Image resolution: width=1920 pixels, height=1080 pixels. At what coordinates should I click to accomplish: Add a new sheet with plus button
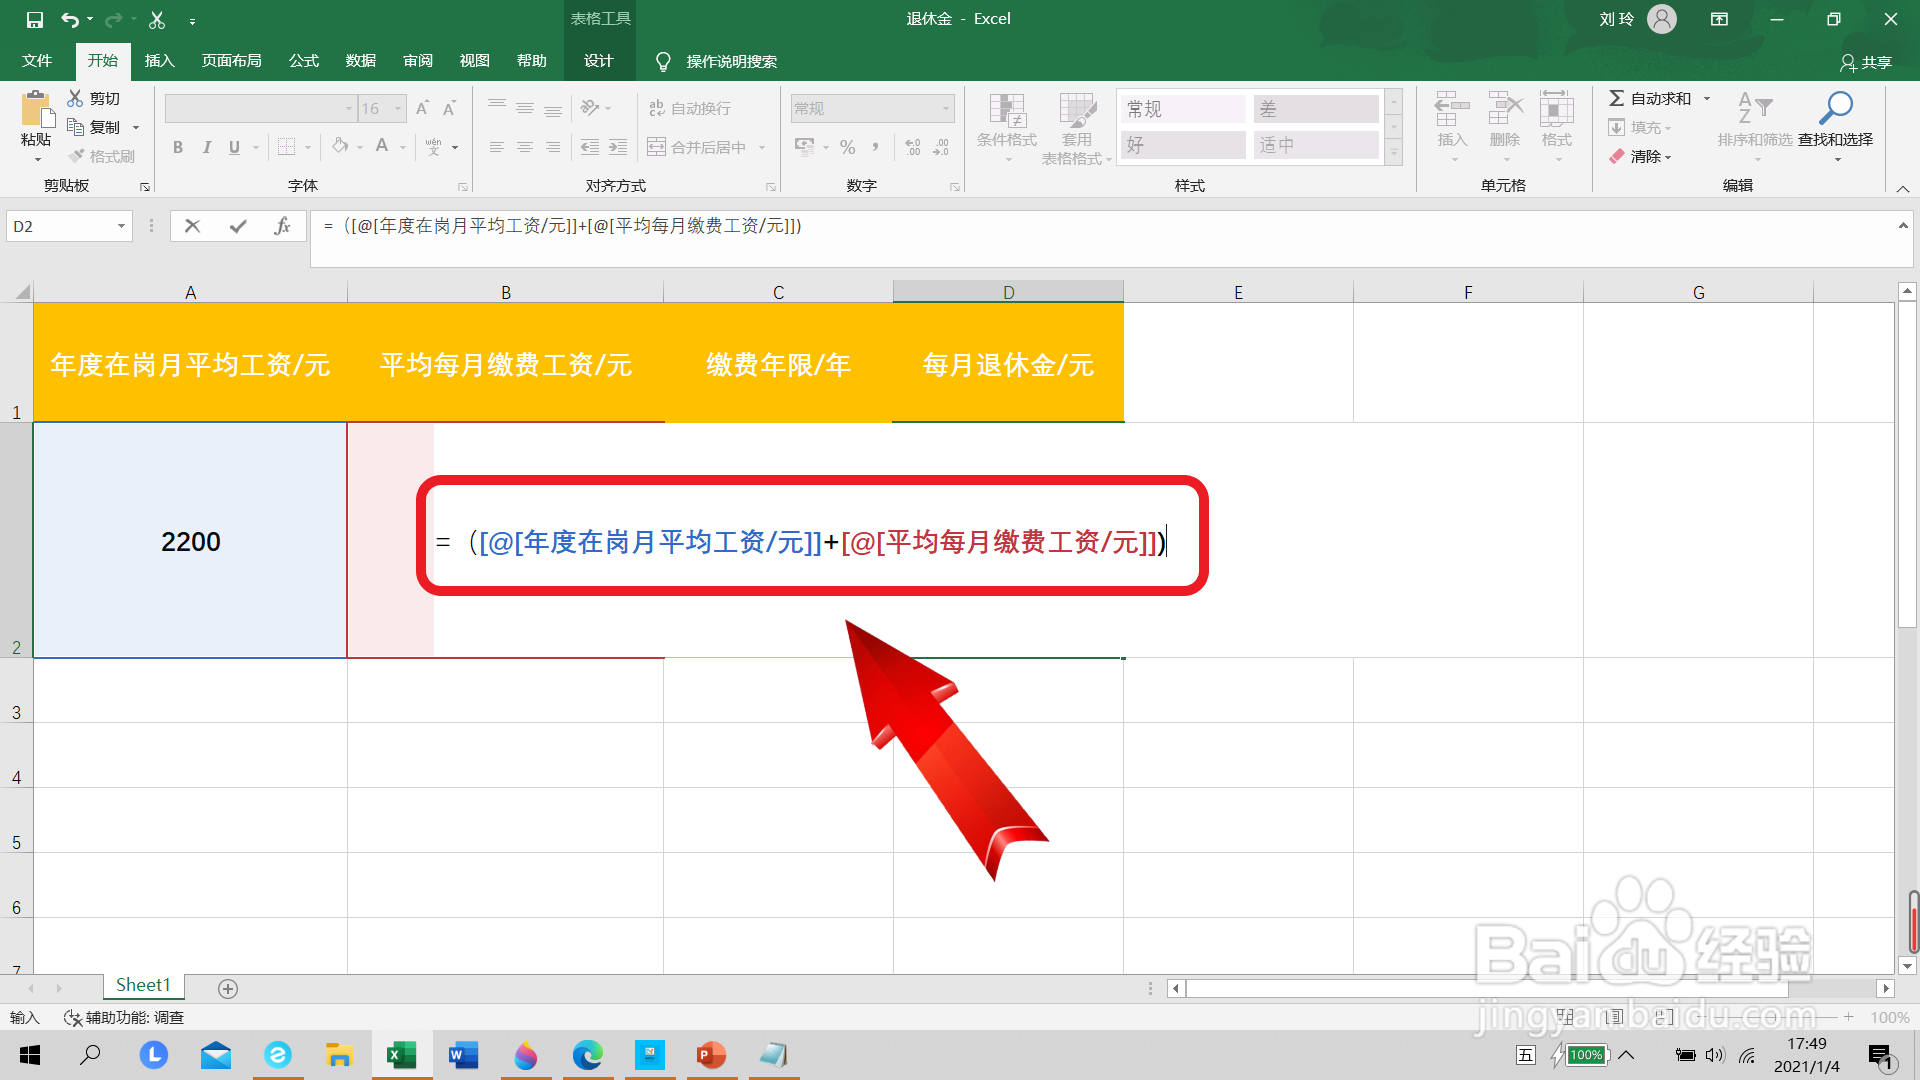coord(228,989)
